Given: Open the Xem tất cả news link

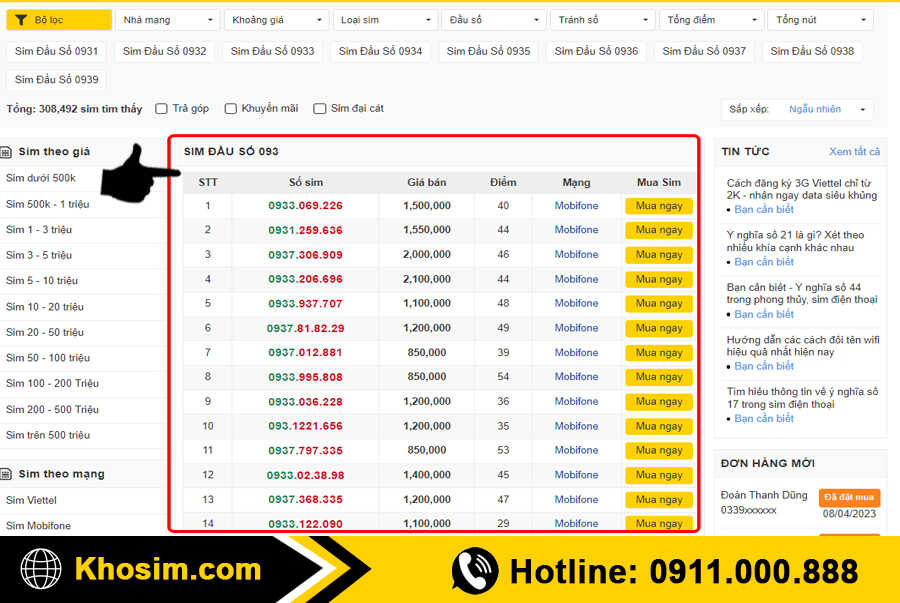Looking at the screenshot, I should tap(854, 152).
